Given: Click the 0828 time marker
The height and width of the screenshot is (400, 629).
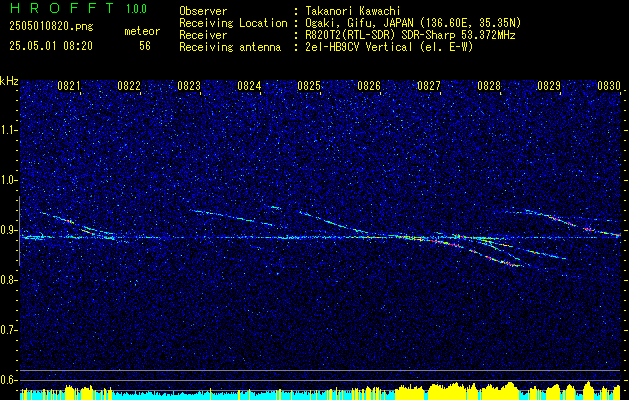Looking at the screenshot, I should pos(489,86).
